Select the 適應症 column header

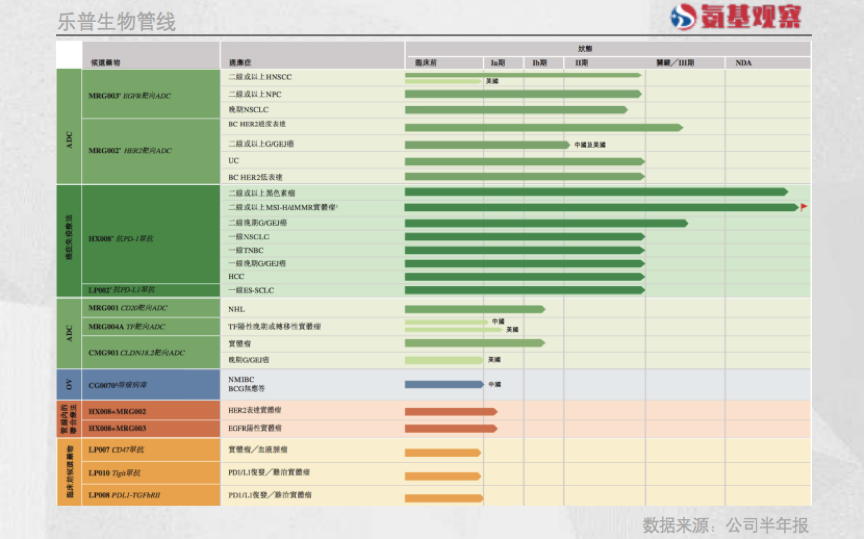(240, 63)
